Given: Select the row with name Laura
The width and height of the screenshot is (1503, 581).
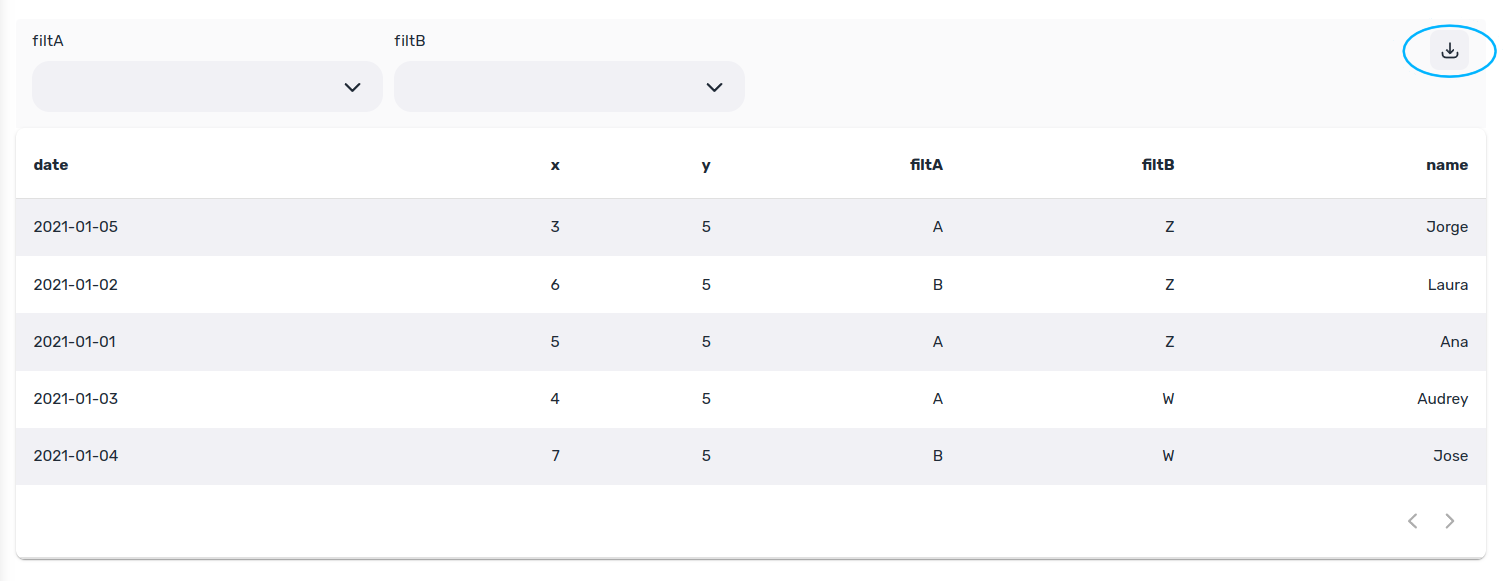Looking at the screenshot, I should pos(751,285).
